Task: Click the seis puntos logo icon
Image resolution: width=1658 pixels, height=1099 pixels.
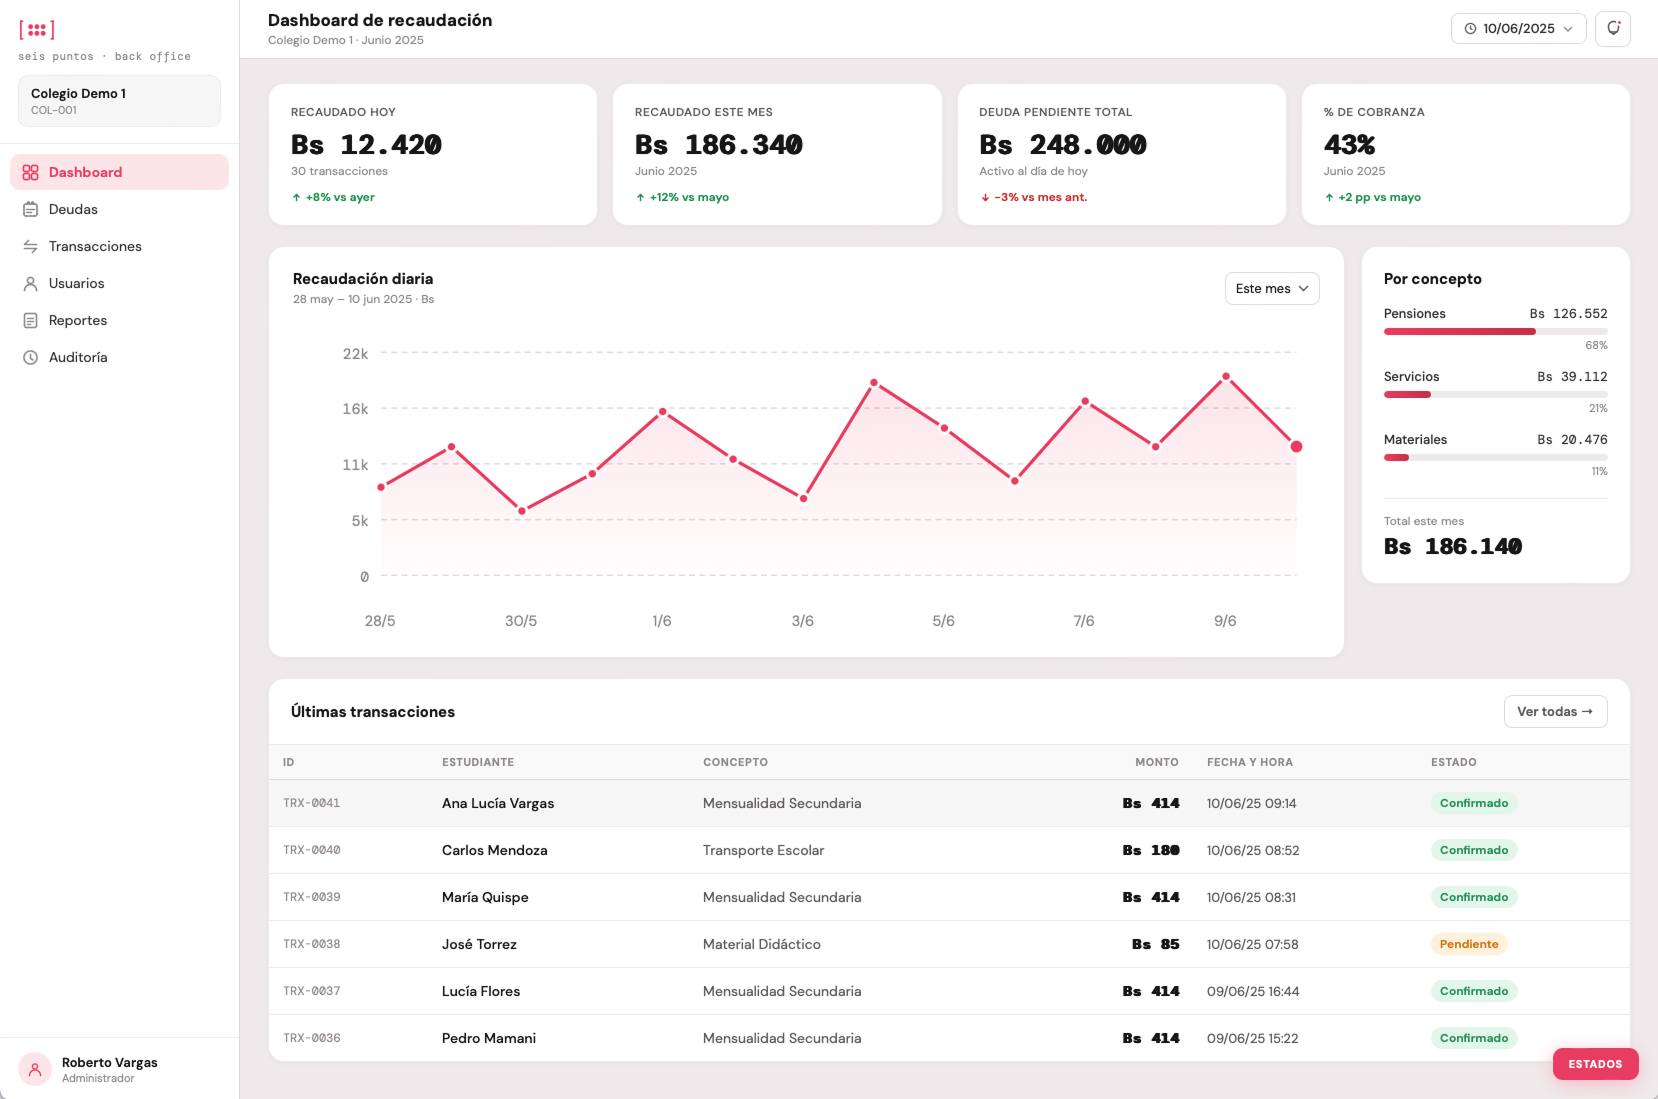Action: coord(37,30)
